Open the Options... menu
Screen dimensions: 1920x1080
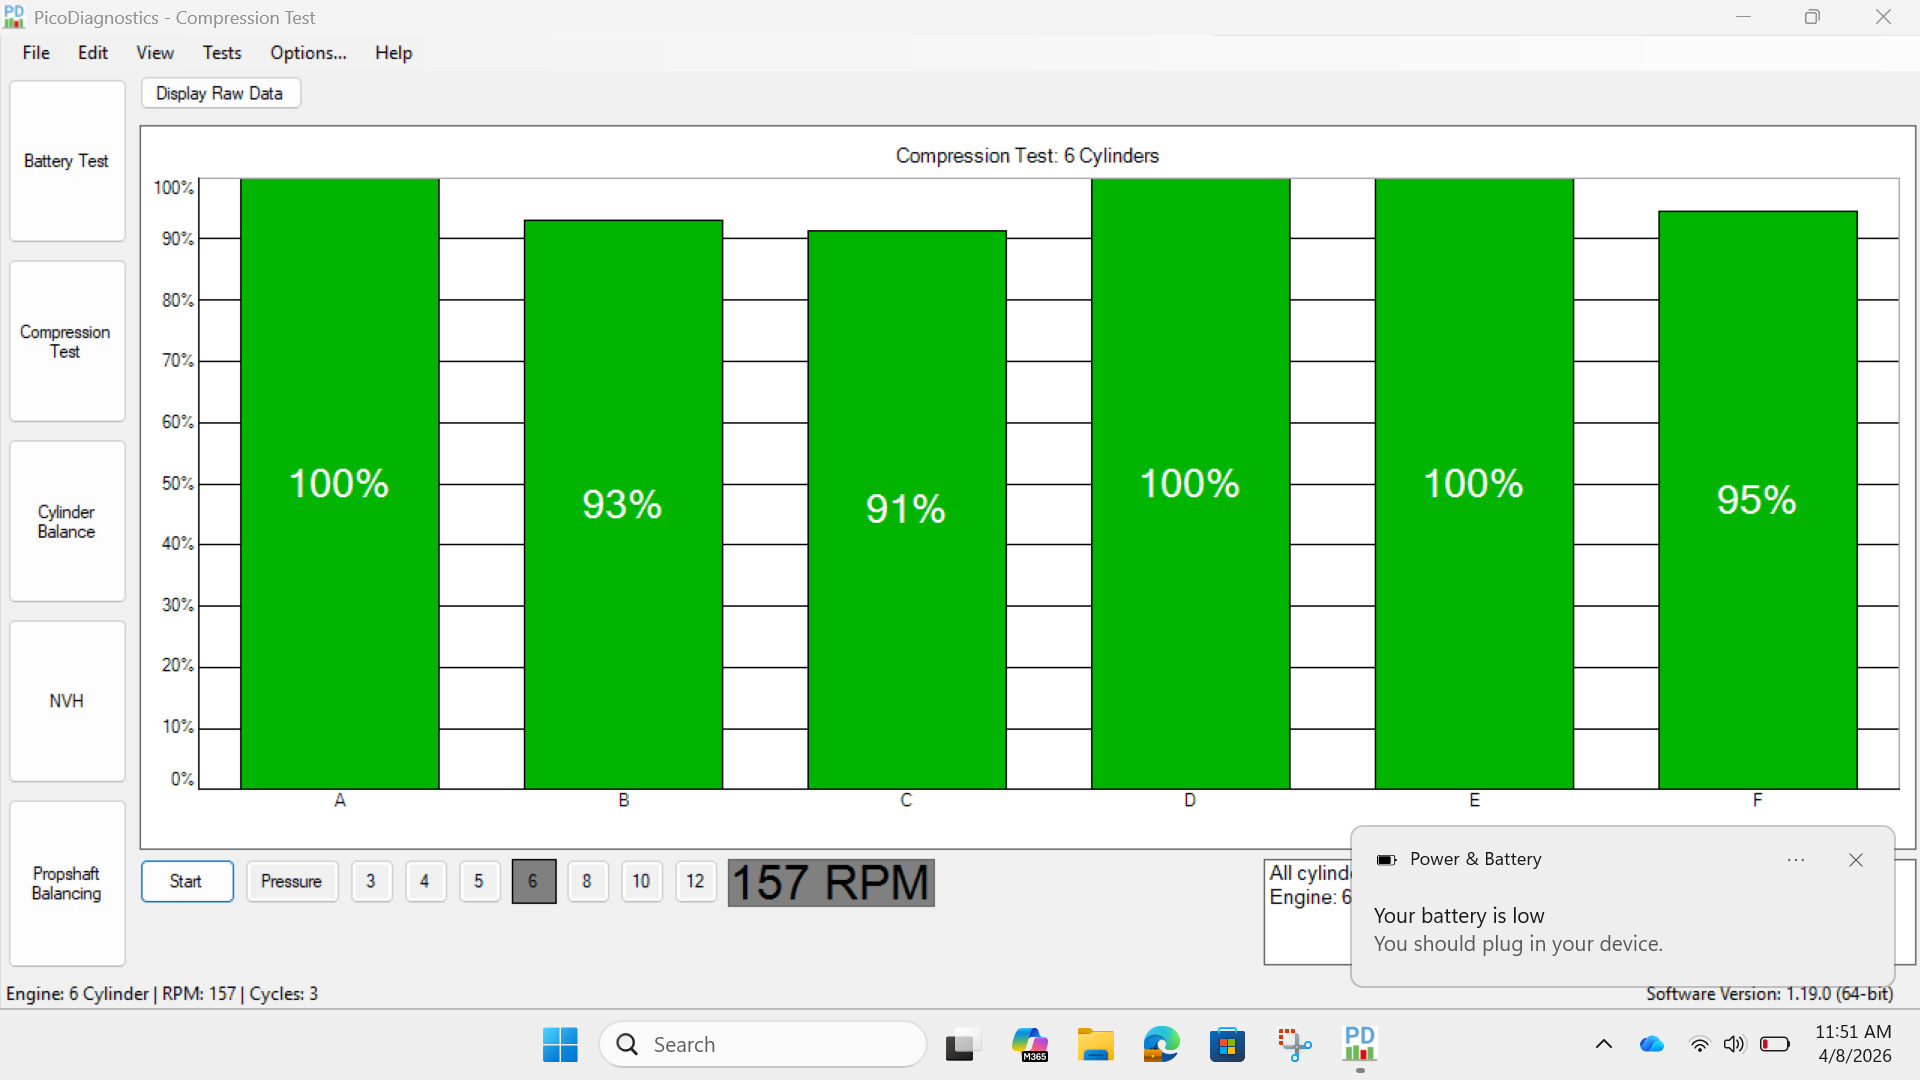(x=308, y=53)
